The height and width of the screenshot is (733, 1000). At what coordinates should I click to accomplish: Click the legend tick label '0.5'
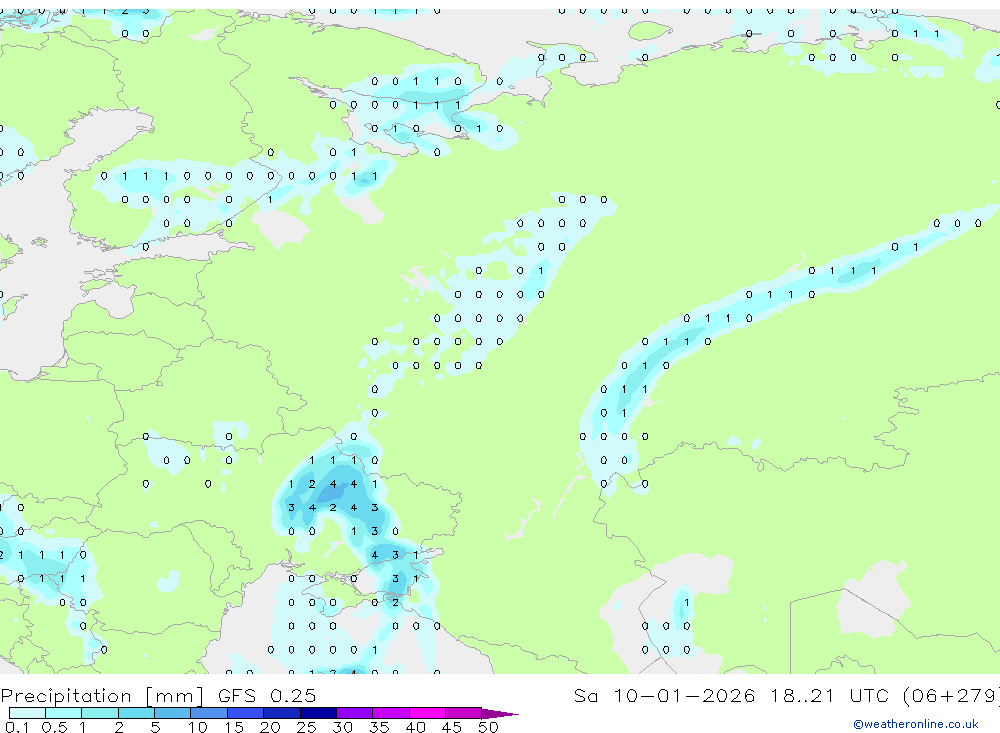(x=54, y=727)
